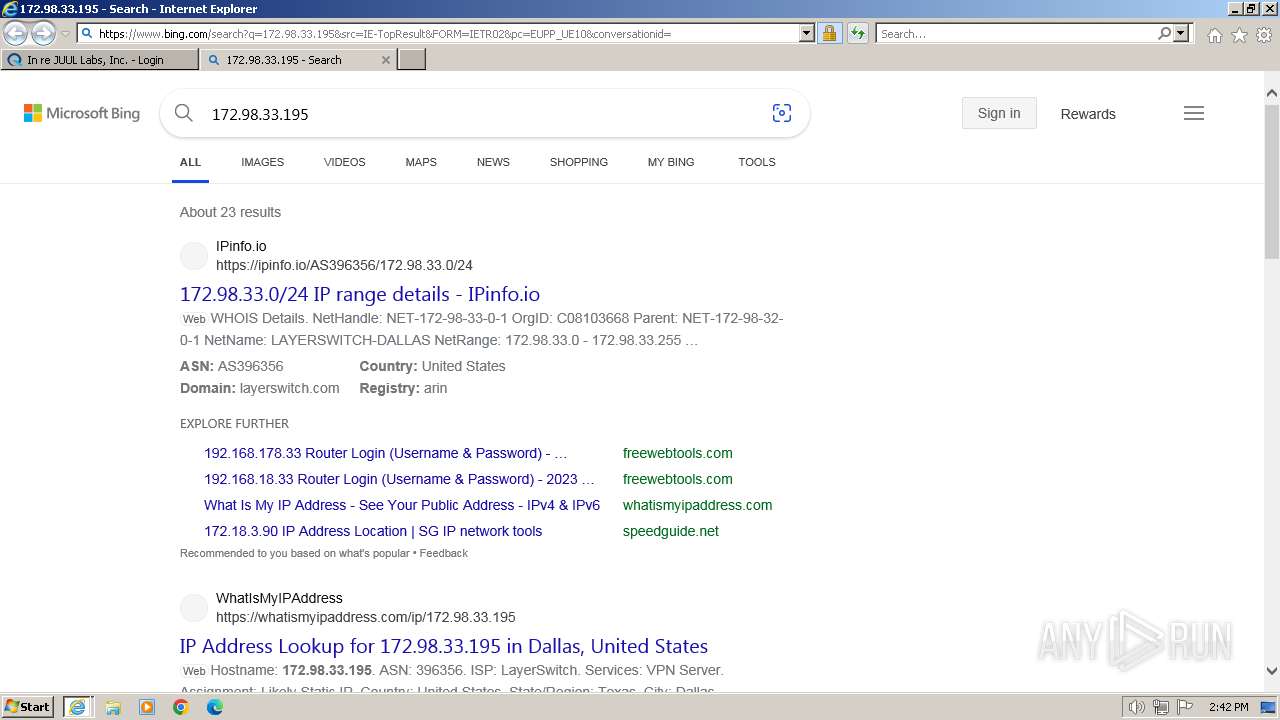Close the 172.98.33.195 Search tab

click(386, 60)
